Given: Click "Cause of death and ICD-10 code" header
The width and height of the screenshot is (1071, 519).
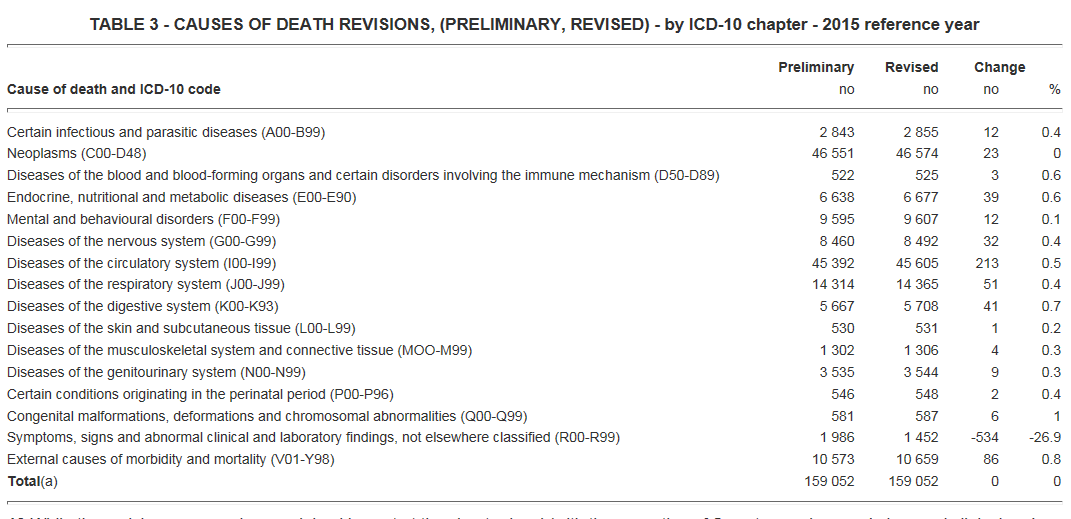Looking at the screenshot, I should click(114, 90).
